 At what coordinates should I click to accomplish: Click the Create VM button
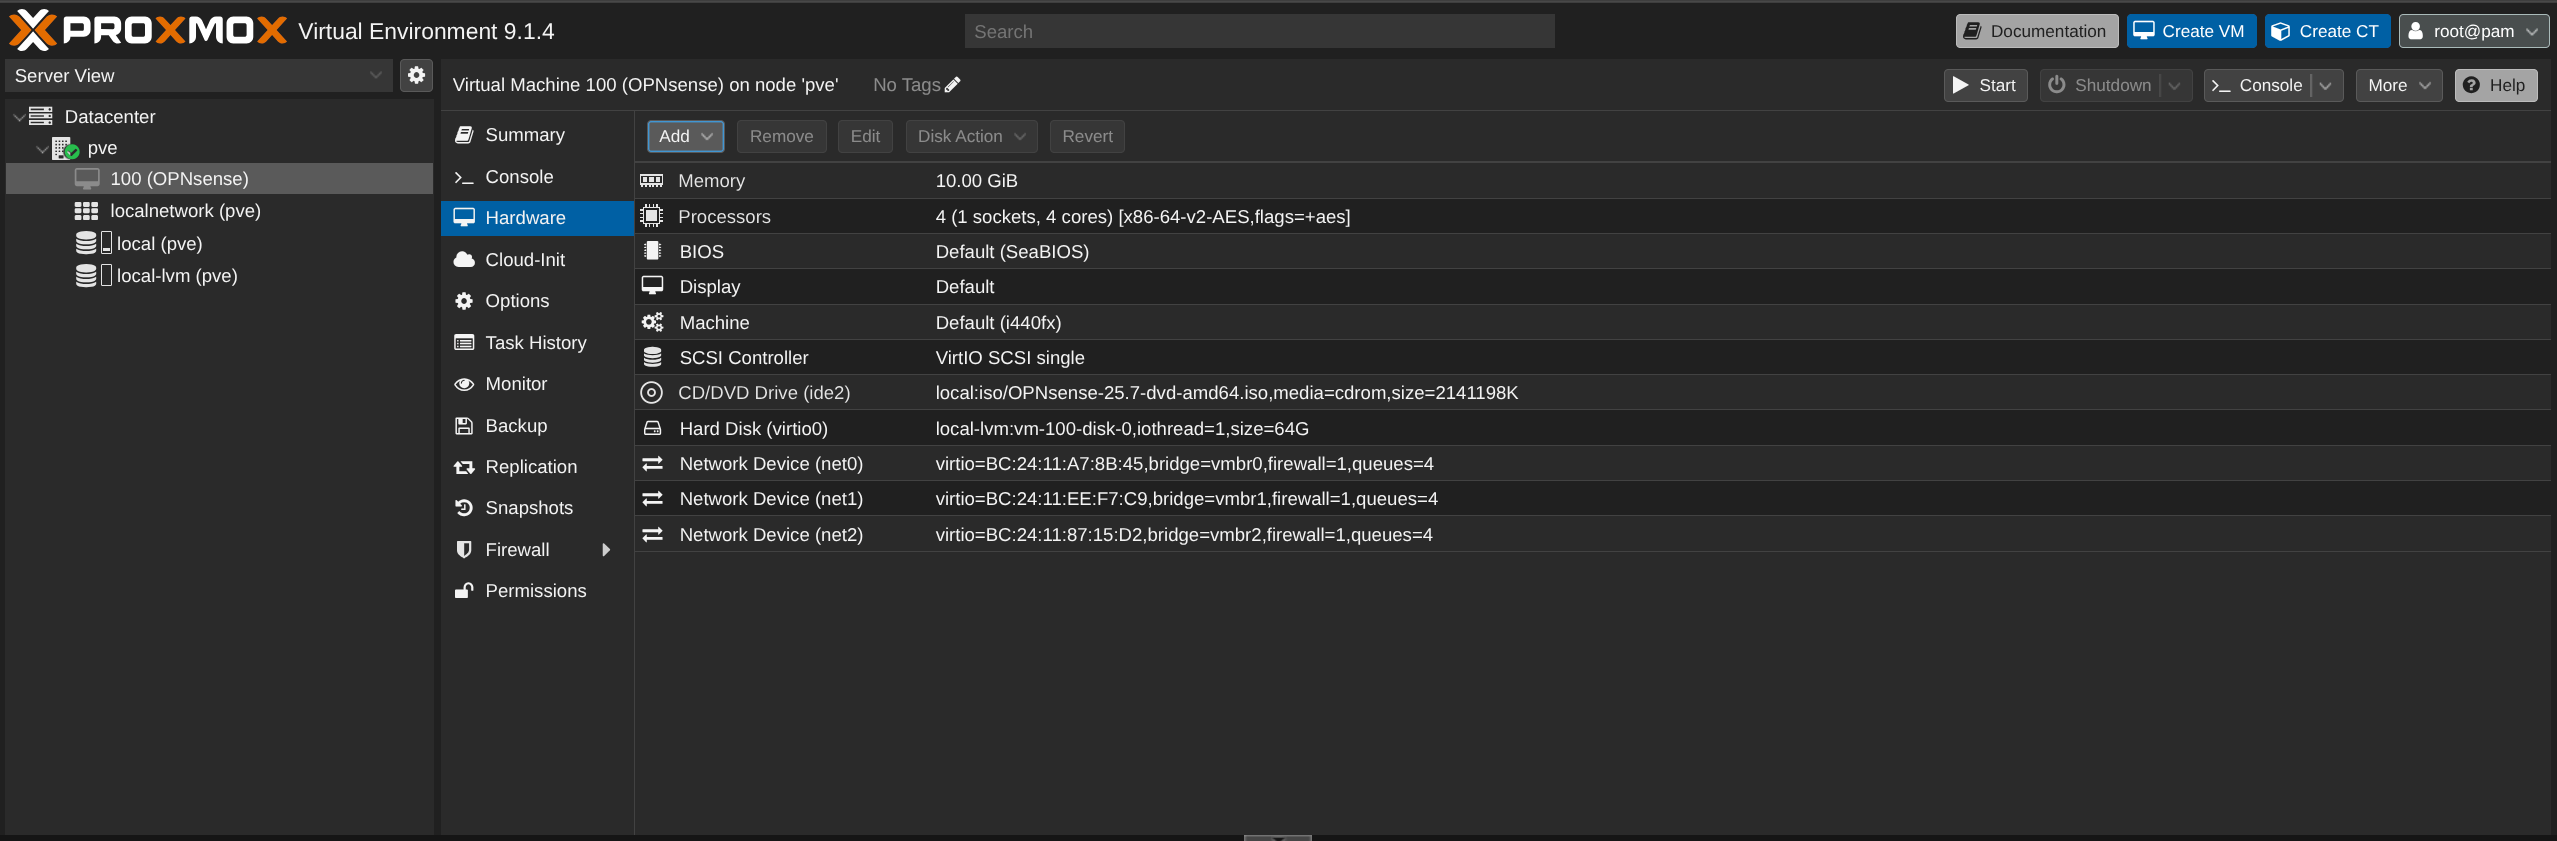2190,31
